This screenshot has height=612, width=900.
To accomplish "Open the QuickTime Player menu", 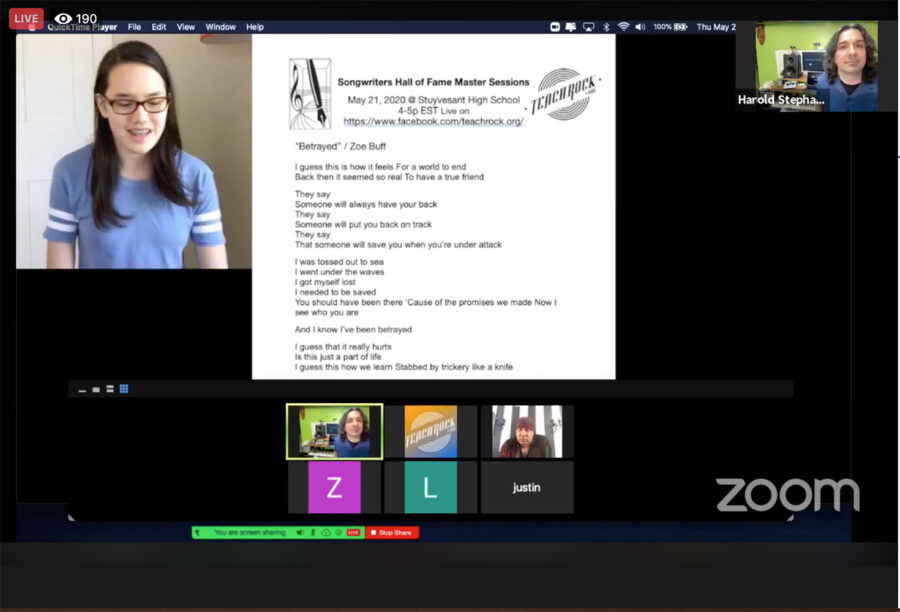I will click(x=82, y=27).
